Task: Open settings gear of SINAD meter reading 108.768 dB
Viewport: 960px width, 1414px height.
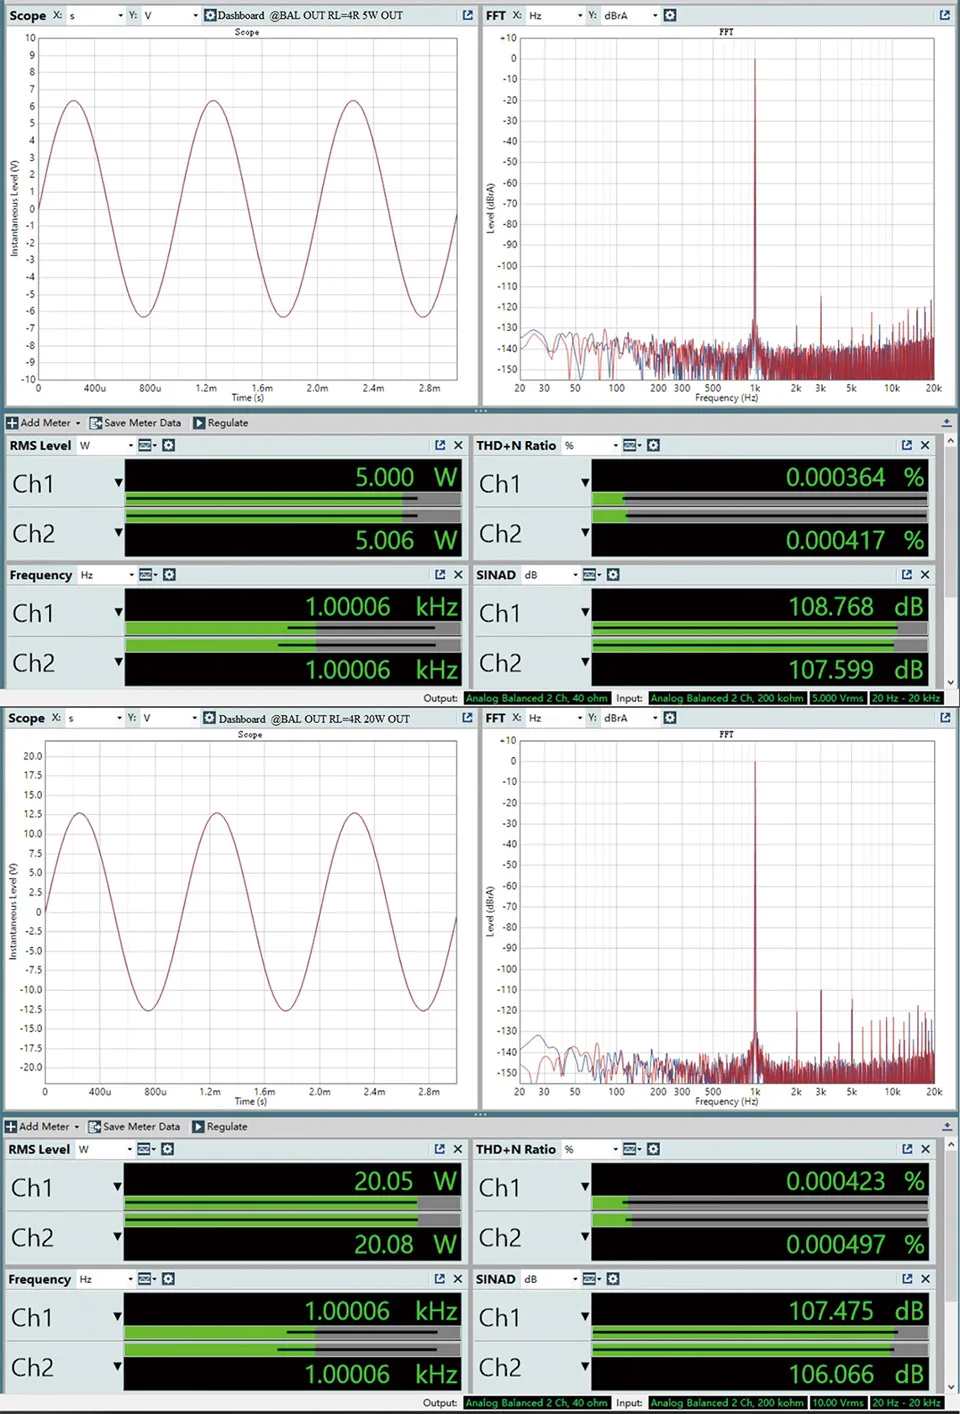Action: point(613,574)
